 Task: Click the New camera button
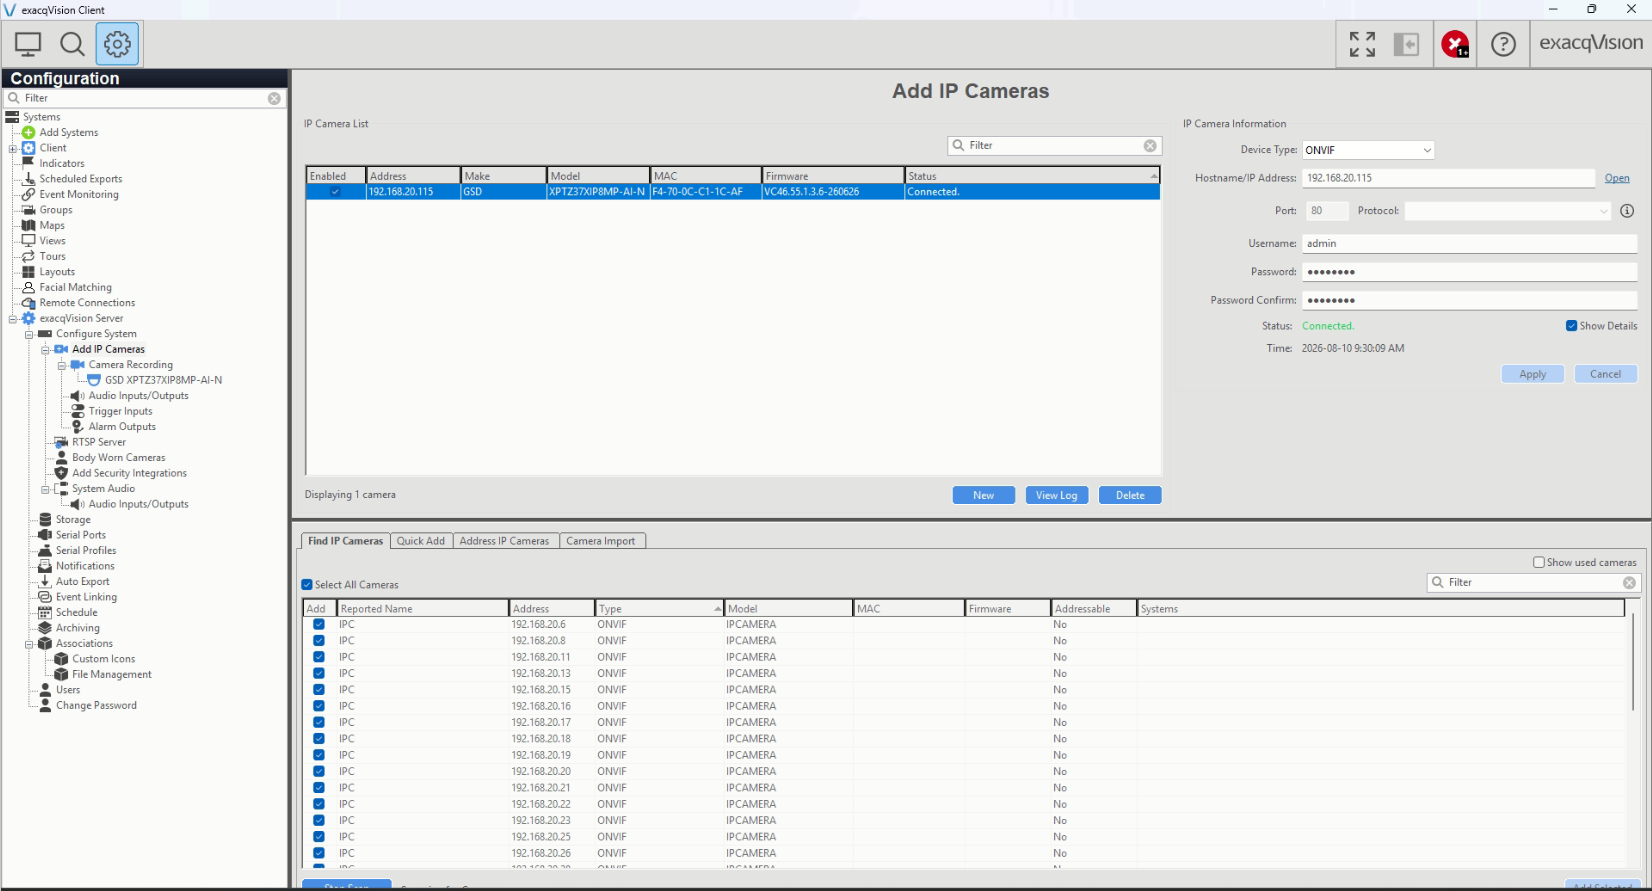(983, 495)
